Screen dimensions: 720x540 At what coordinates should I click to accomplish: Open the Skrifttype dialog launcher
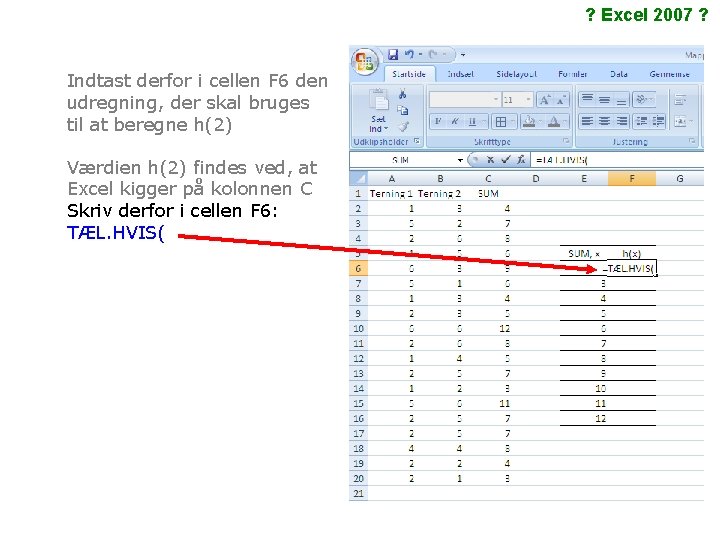566,141
